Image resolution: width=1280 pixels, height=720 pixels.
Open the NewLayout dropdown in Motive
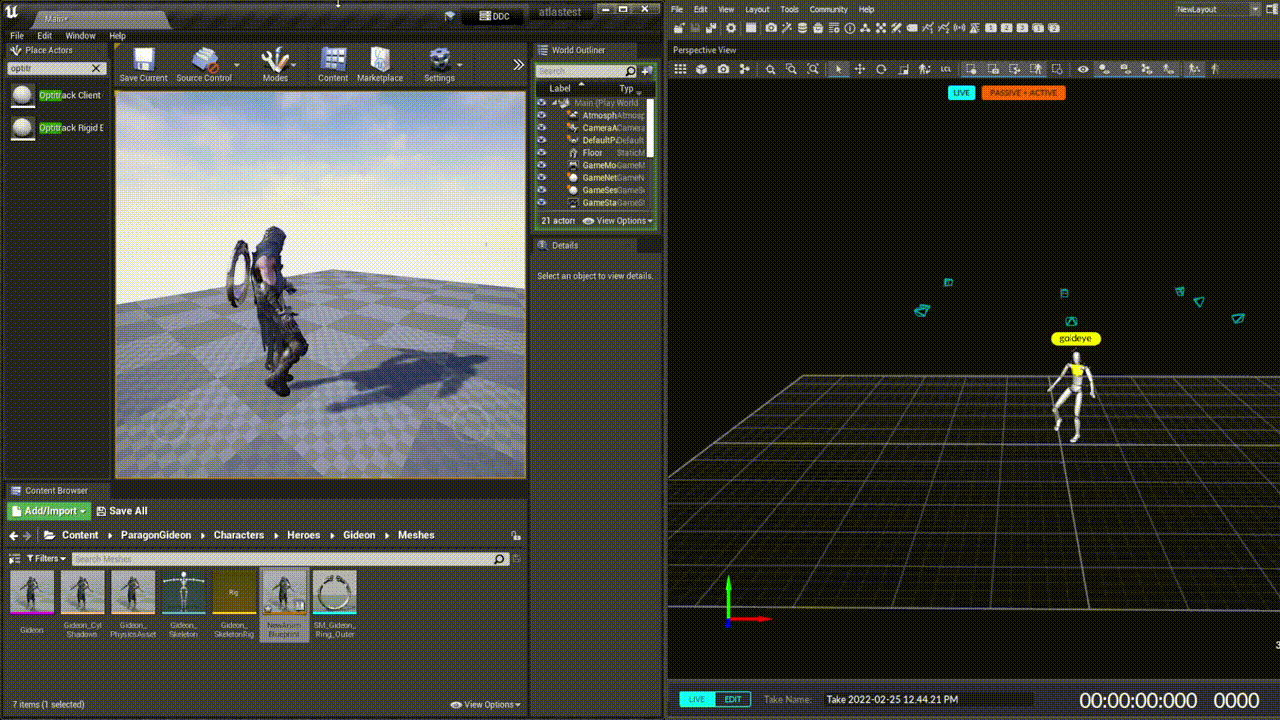tap(1217, 9)
